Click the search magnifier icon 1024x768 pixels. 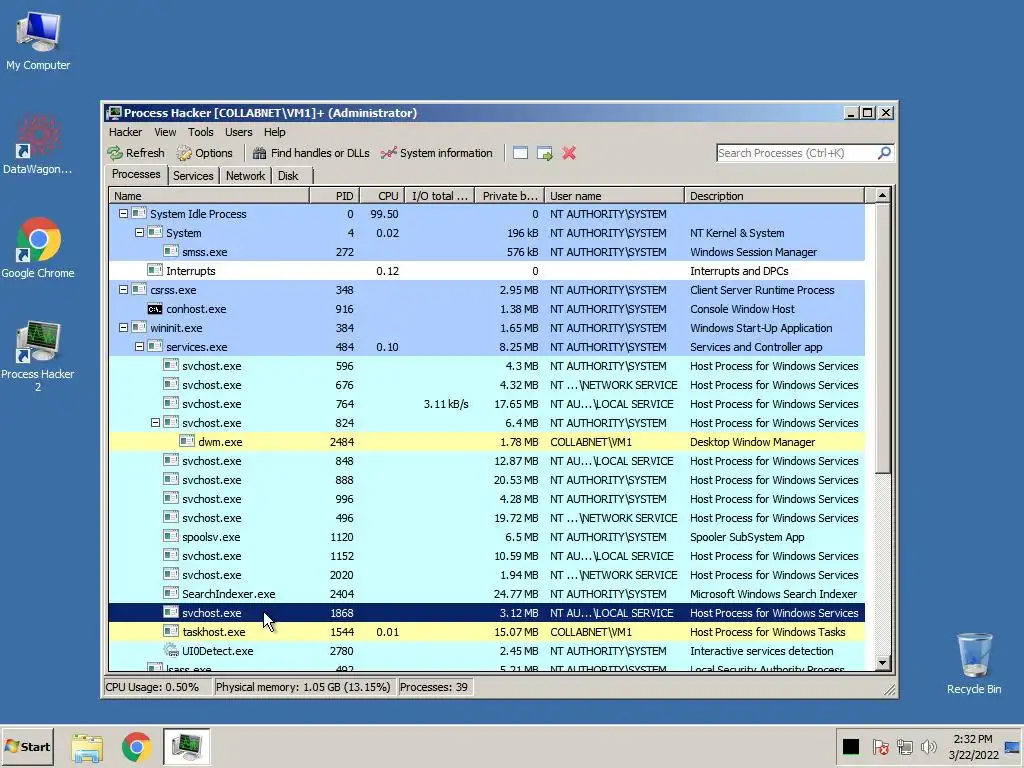click(x=884, y=153)
